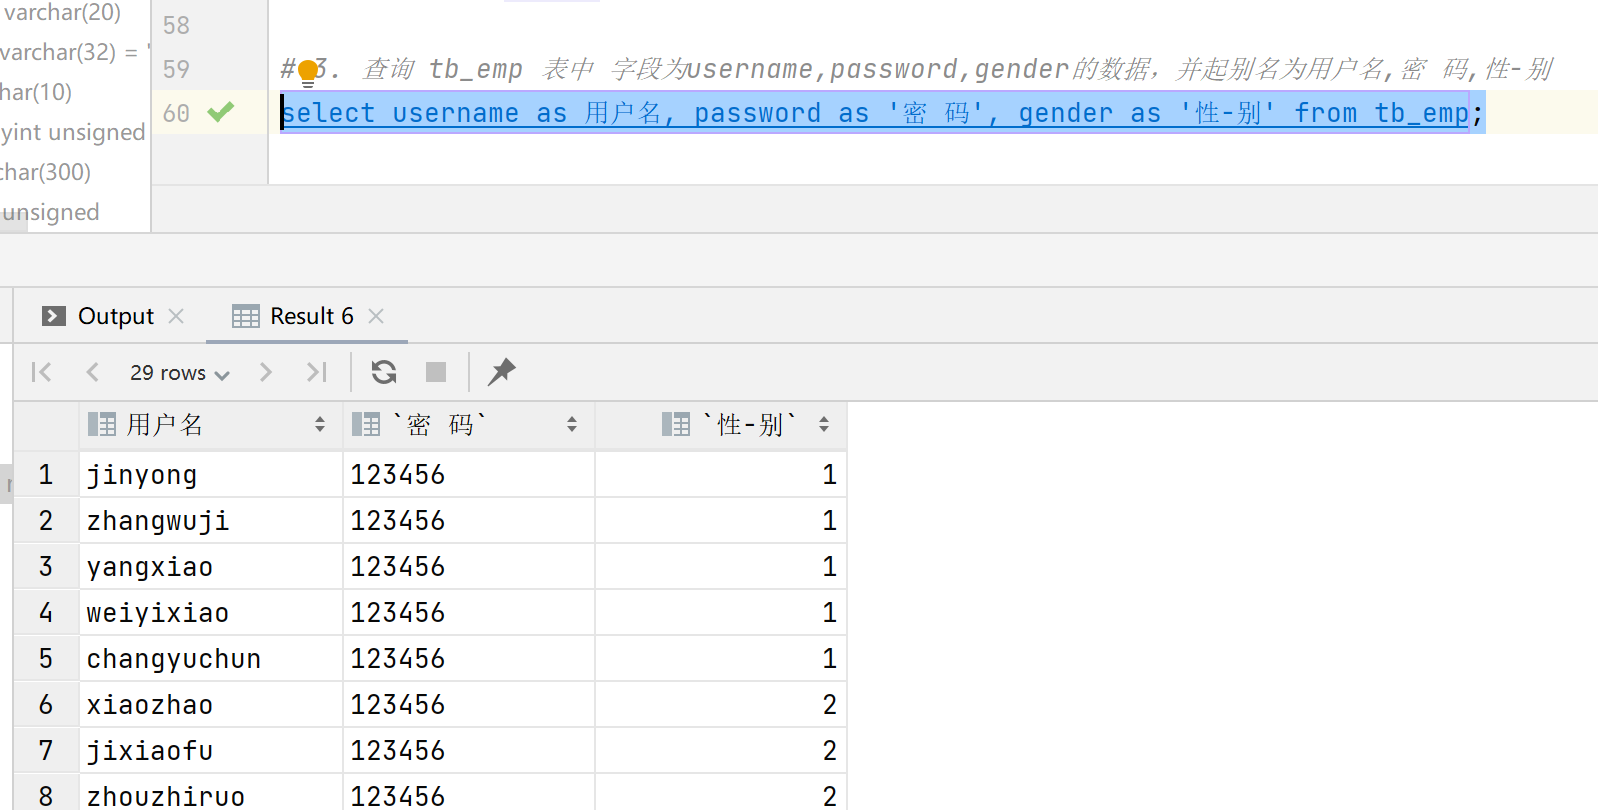Click char(300) in the left panel
The height and width of the screenshot is (810, 1598).
(45, 172)
